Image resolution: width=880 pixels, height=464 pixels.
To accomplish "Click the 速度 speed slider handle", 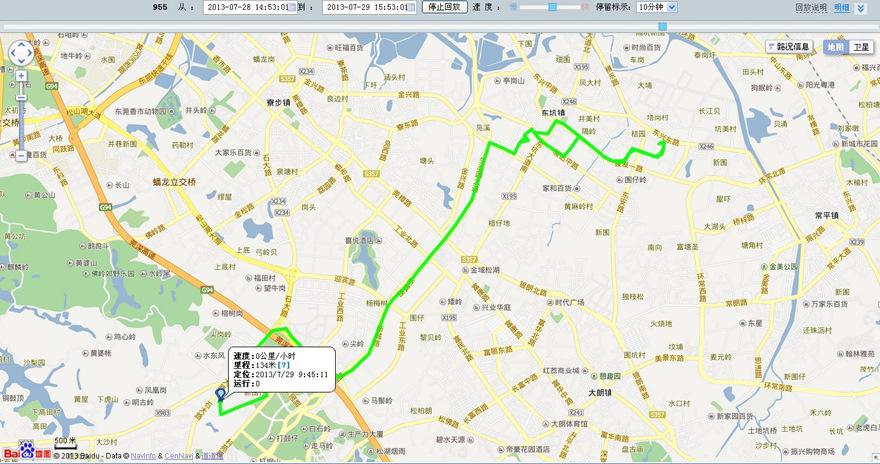I will (552, 7).
